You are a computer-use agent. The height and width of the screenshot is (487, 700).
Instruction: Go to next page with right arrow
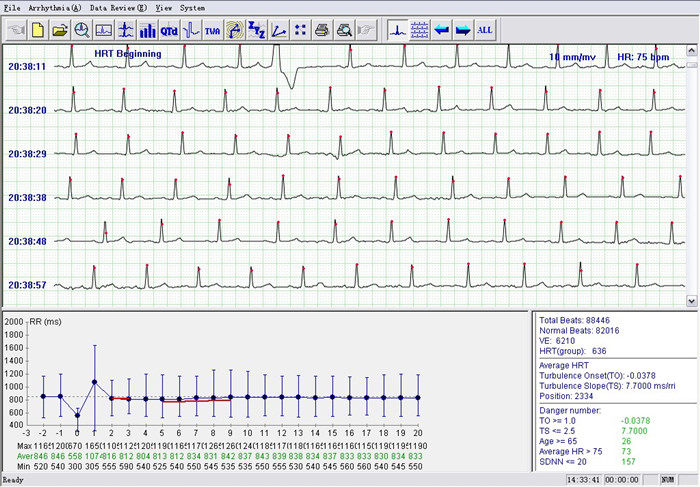point(463,30)
